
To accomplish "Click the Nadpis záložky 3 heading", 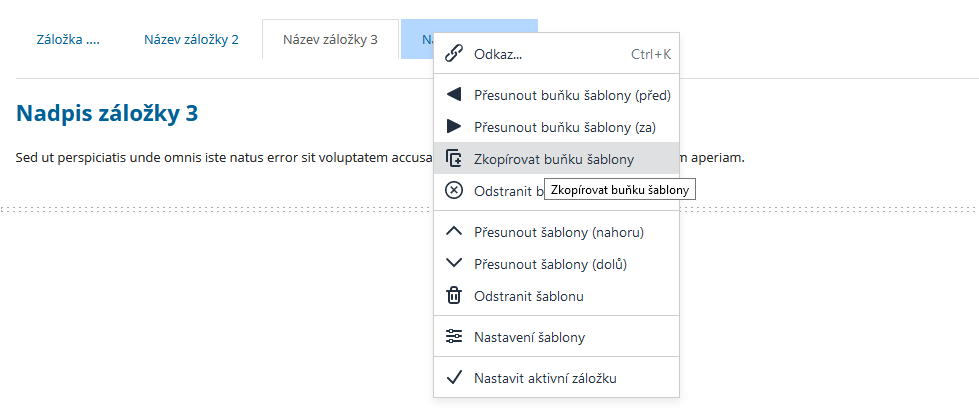I will click(x=106, y=113).
